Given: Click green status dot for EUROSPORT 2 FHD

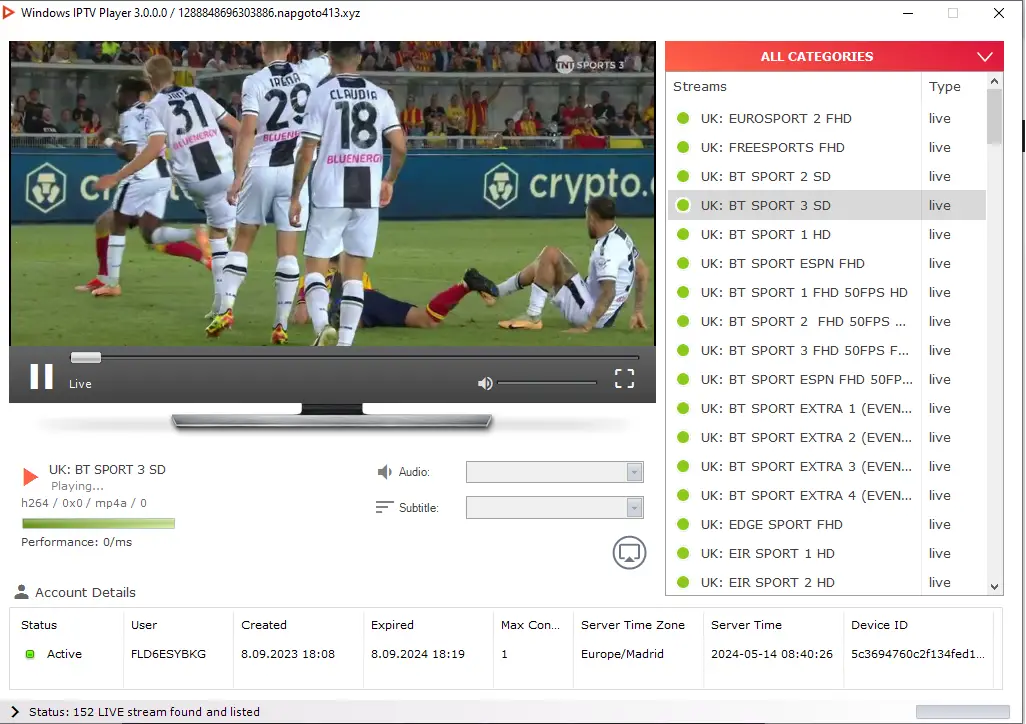Looking at the screenshot, I should (x=683, y=118).
